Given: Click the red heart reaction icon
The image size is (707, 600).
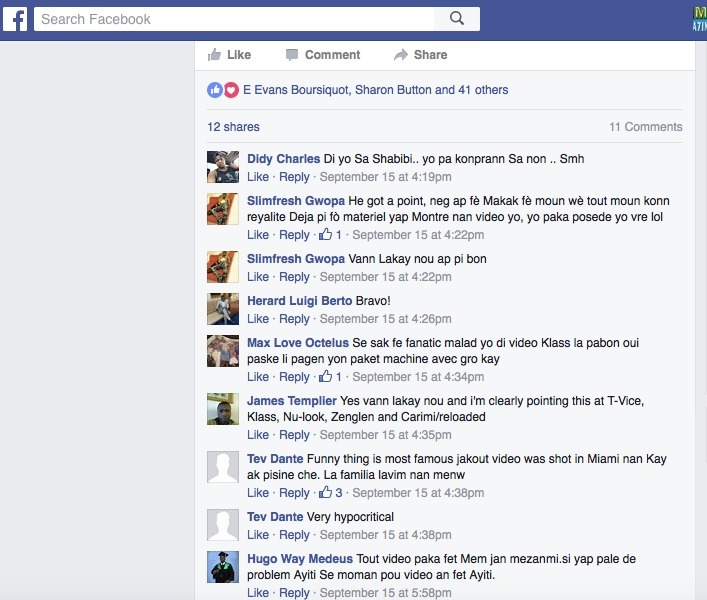Looking at the screenshot, I should point(231,90).
